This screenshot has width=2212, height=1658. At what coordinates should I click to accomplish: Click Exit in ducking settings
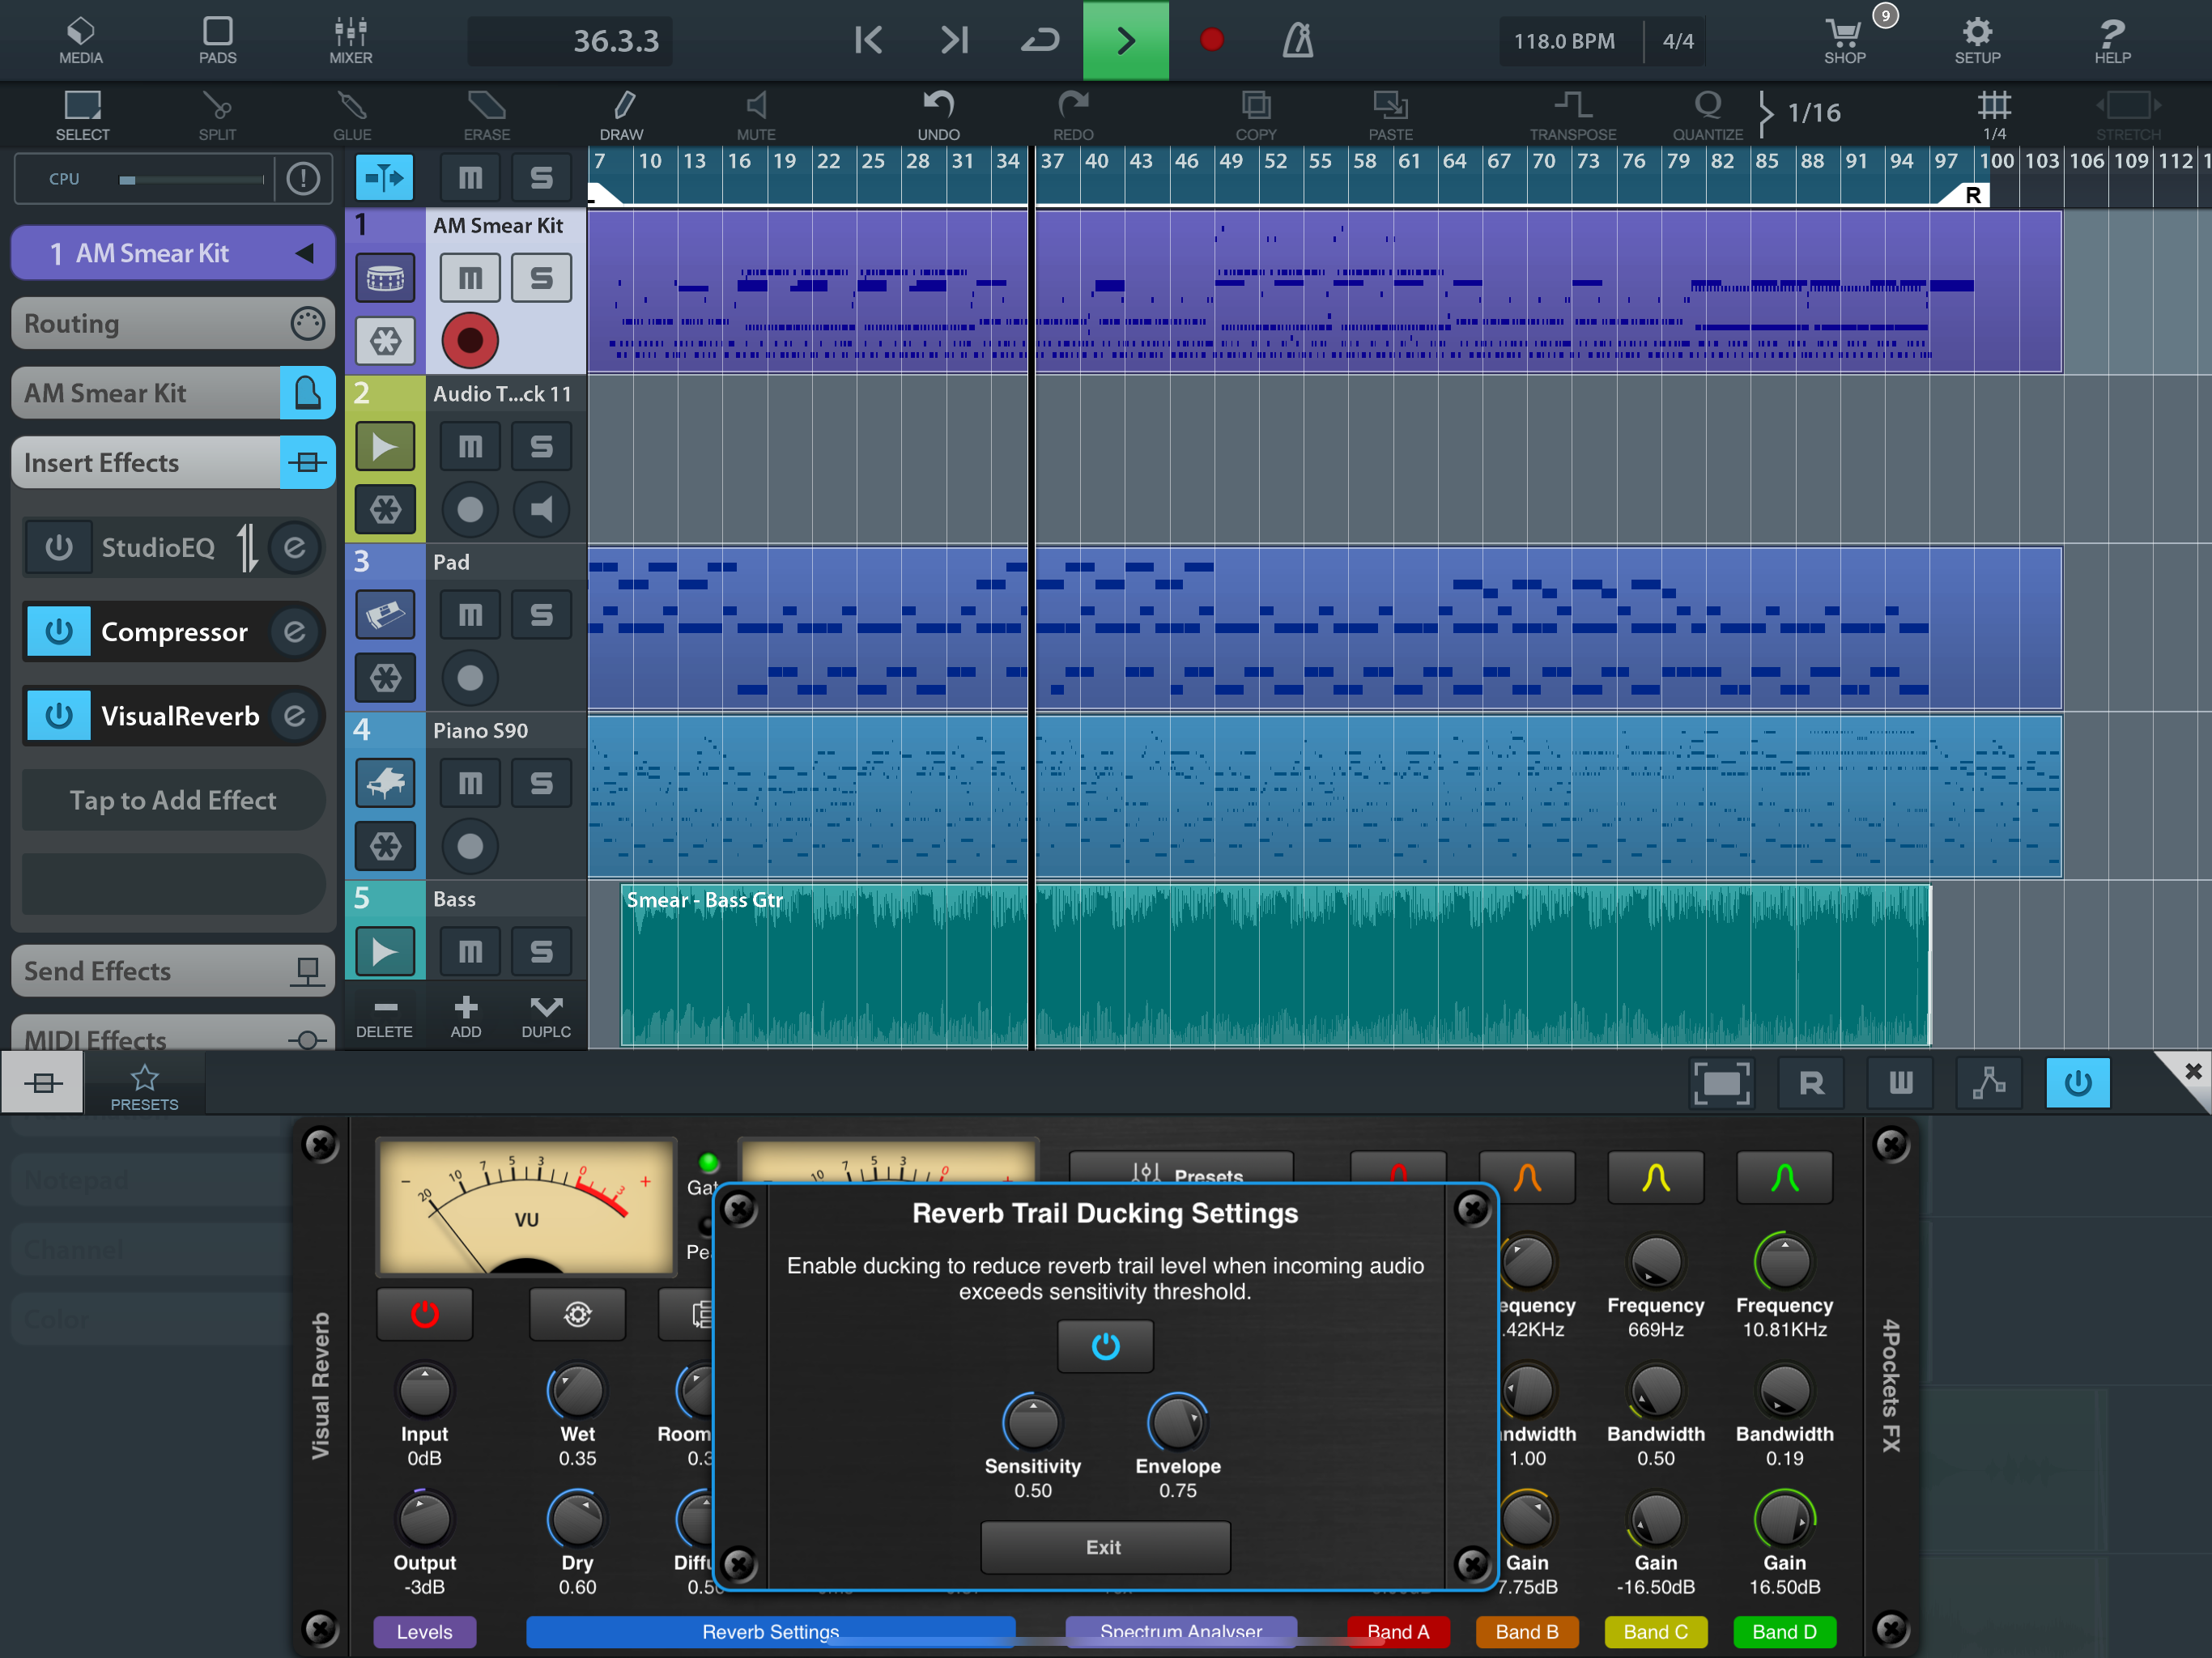click(x=1104, y=1547)
